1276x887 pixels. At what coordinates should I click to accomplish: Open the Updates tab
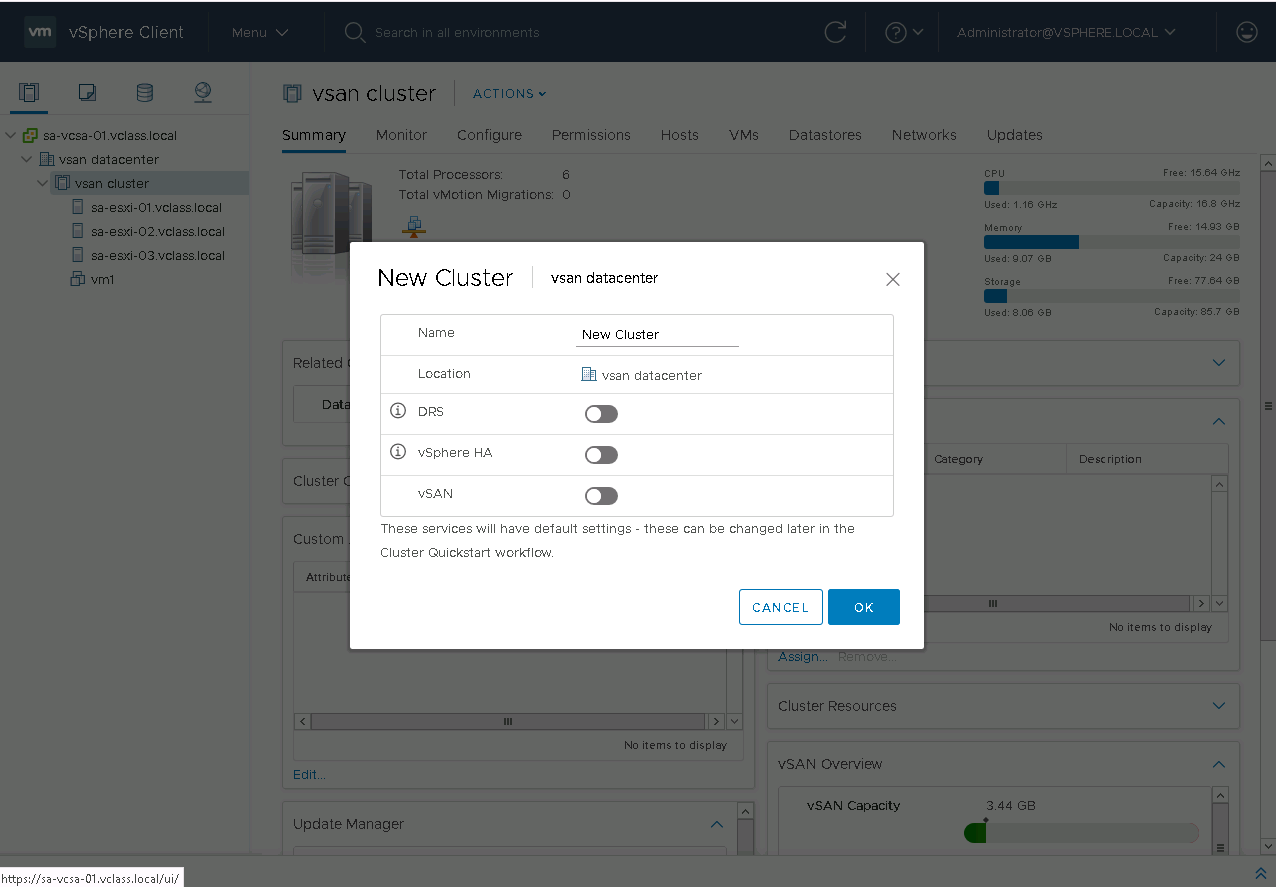tap(1014, 135)
